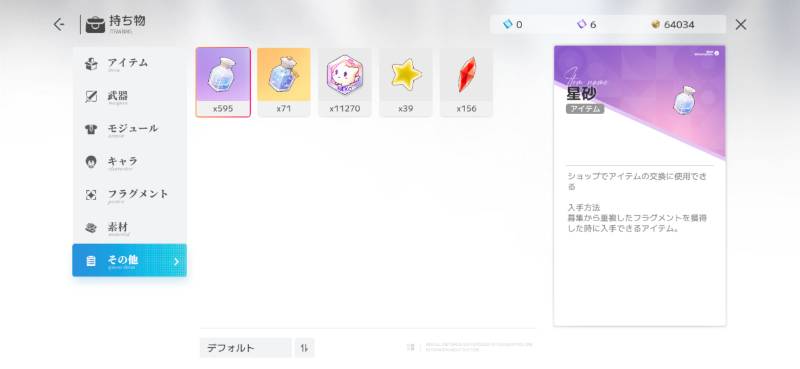Click the 星砂 title in detail panel
The image size is (800, 369).
click(x=581, y=93)
